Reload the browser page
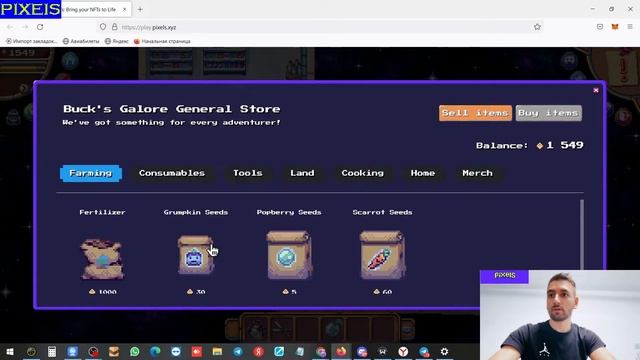This screenshot has width=640, height=360. [x=40, y=27]
